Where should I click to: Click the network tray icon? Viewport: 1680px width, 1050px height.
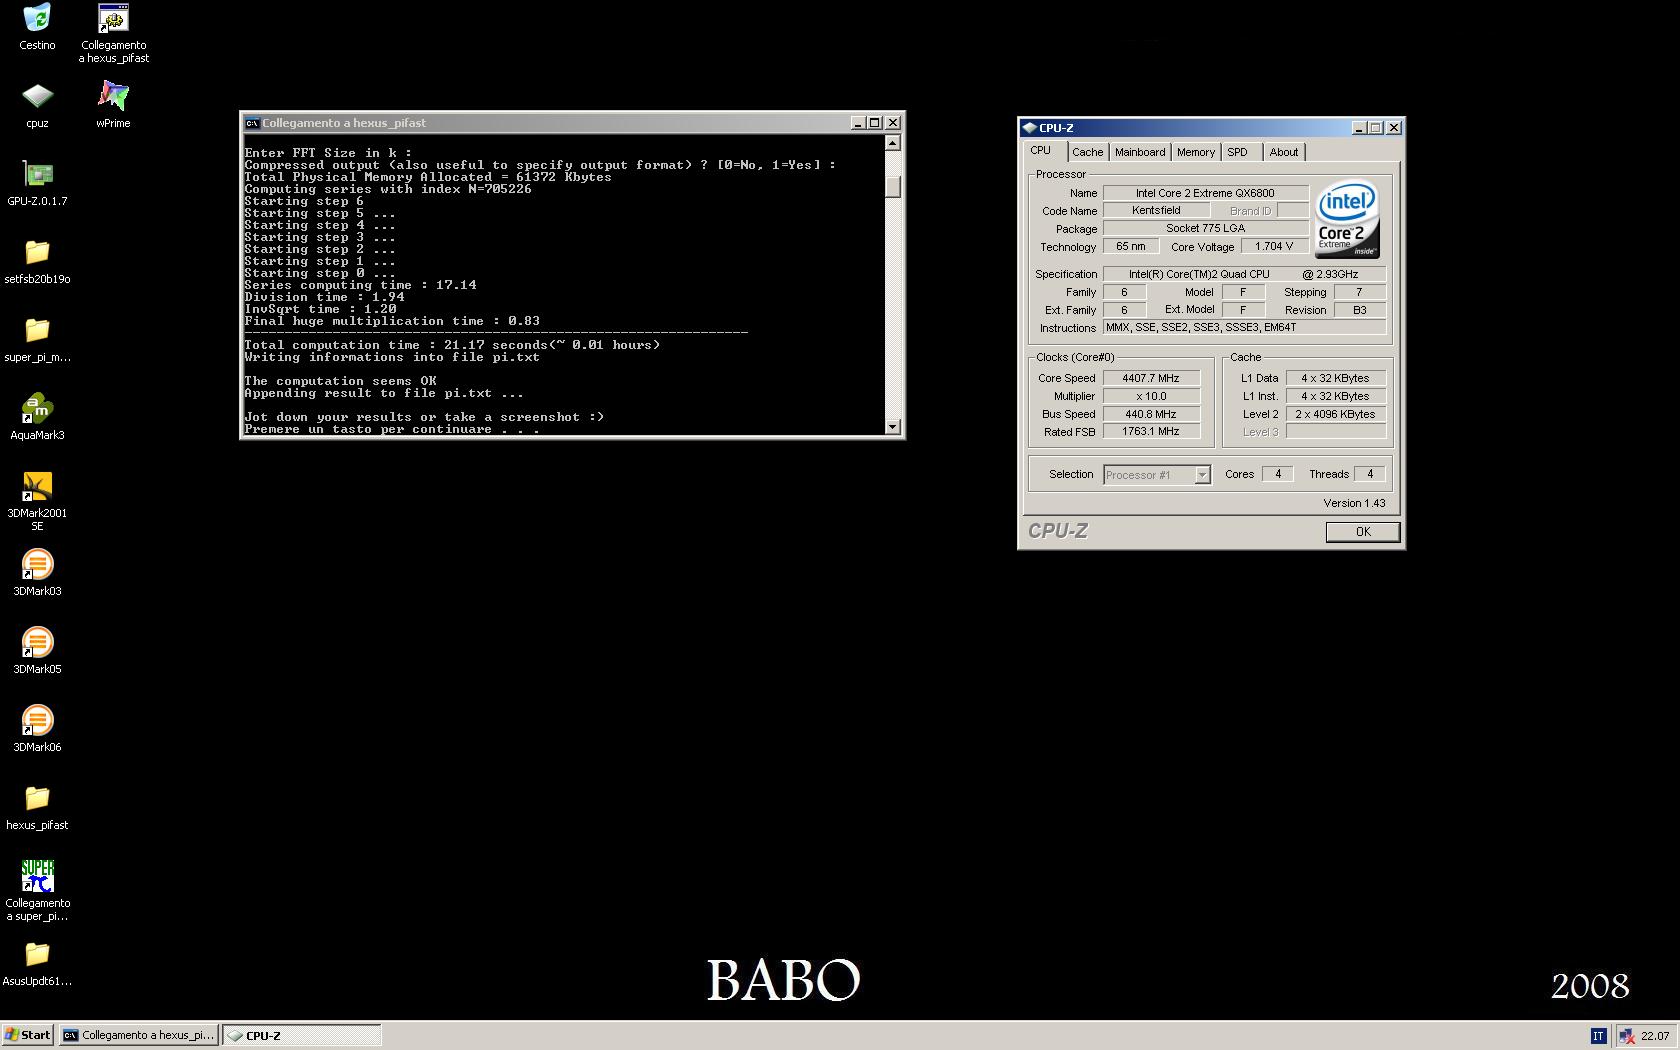[x=1627, y=1036]
